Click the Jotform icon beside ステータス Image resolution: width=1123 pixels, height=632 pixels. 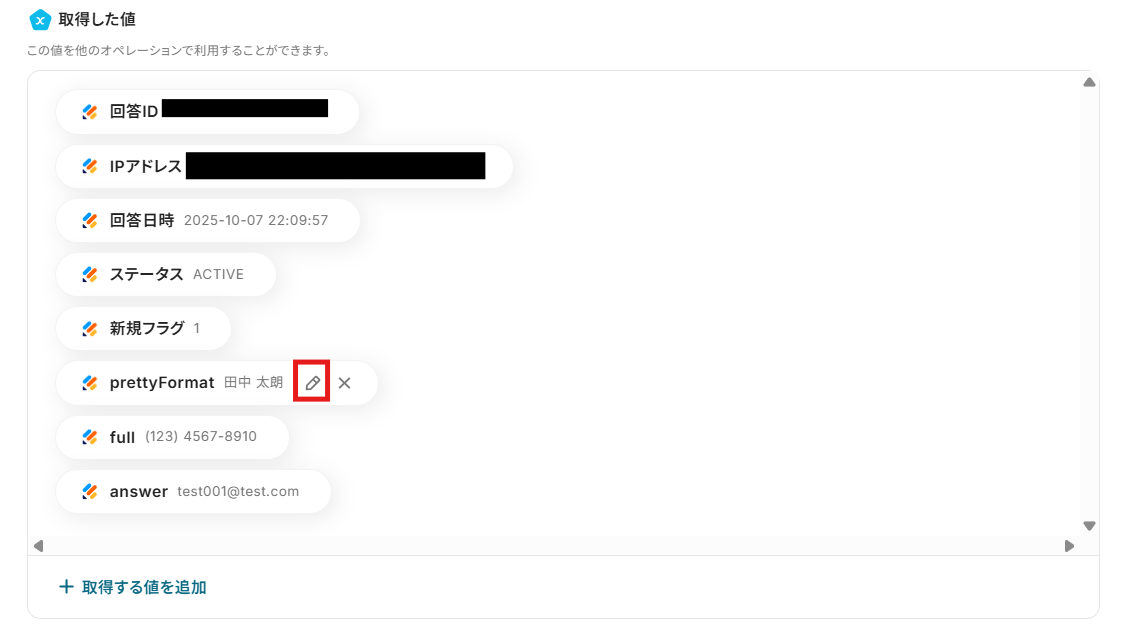[x=90, y=274]
